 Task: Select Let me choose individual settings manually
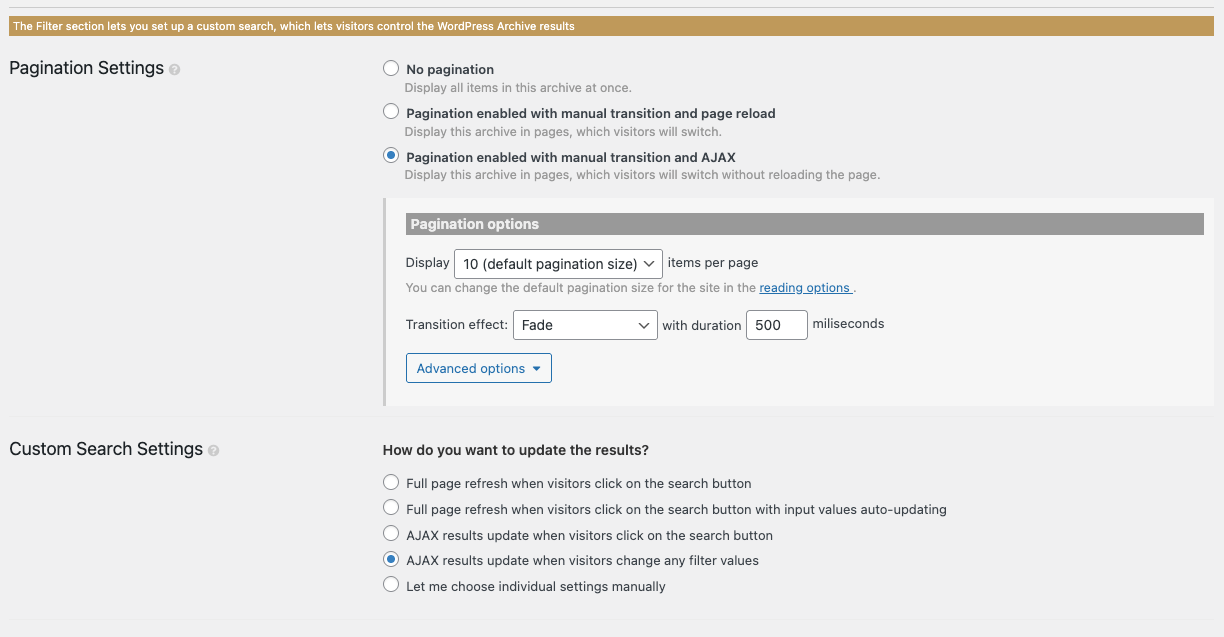click(391, 587)
